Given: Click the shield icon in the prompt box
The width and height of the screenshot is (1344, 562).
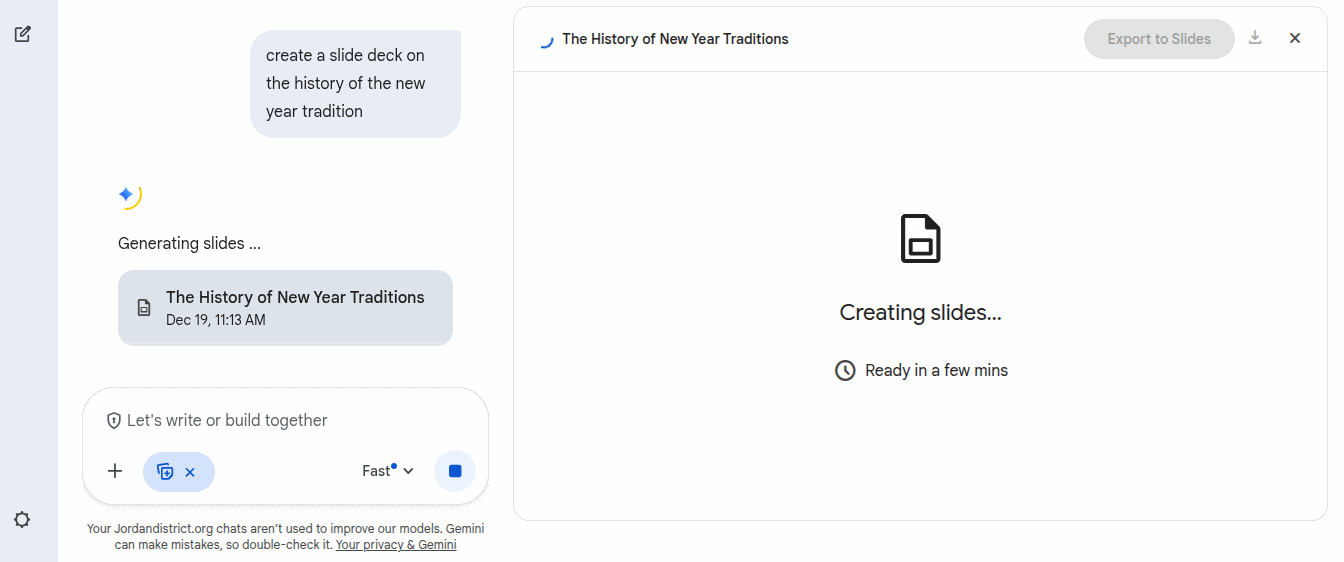Looking at the screenshot, I should point(114,421).
